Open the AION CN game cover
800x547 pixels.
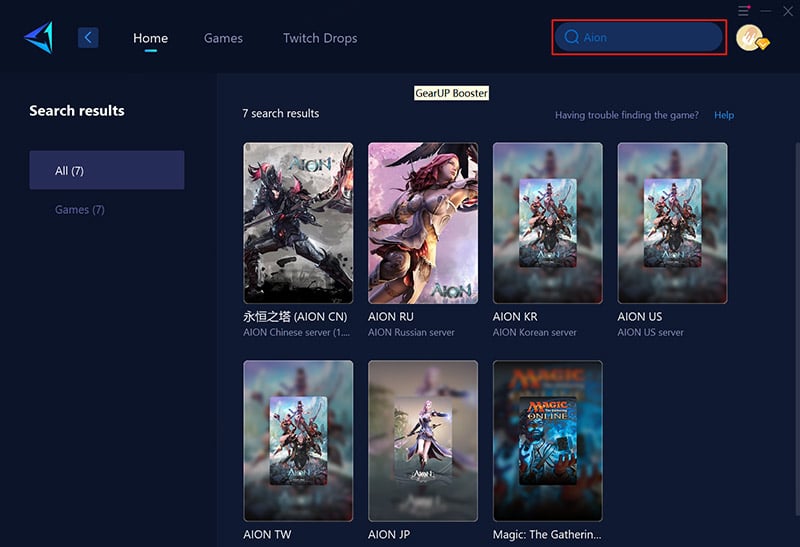[298, 223]
